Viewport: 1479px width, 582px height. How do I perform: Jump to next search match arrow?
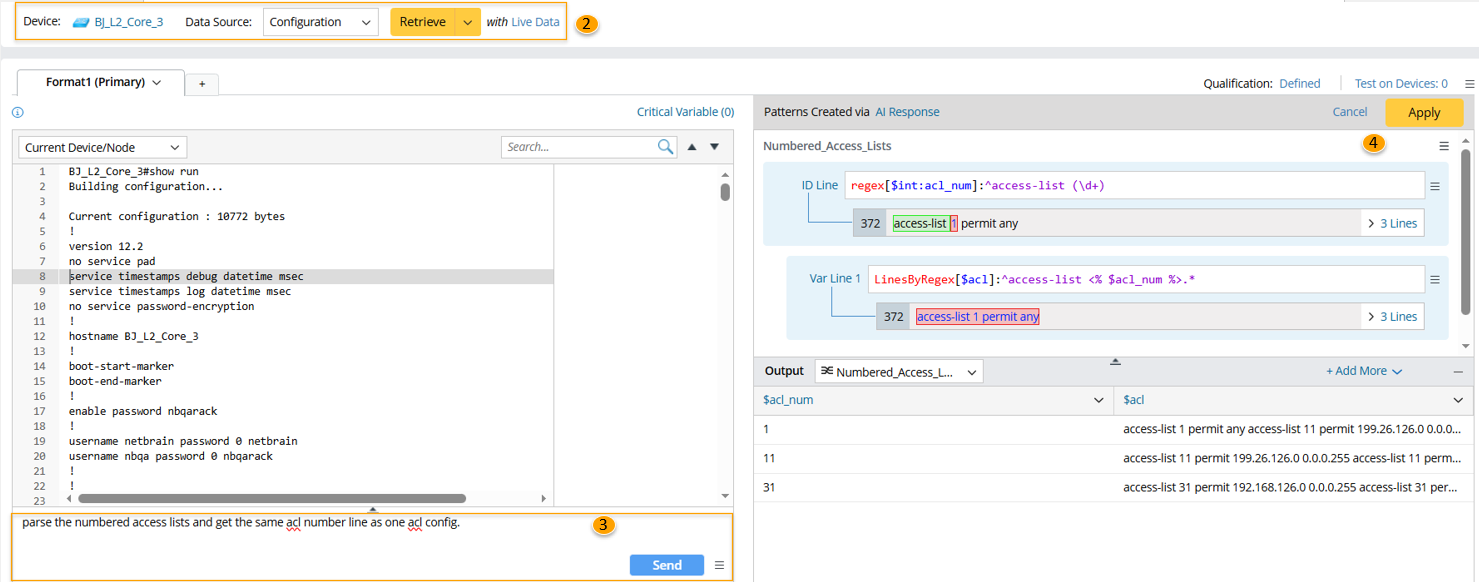(x=714, y=147)
